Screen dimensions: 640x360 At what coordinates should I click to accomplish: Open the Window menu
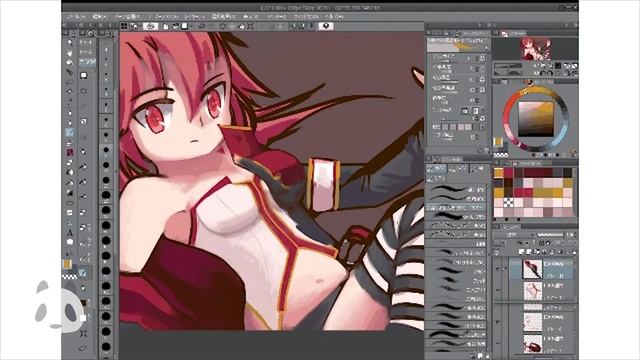306,17
